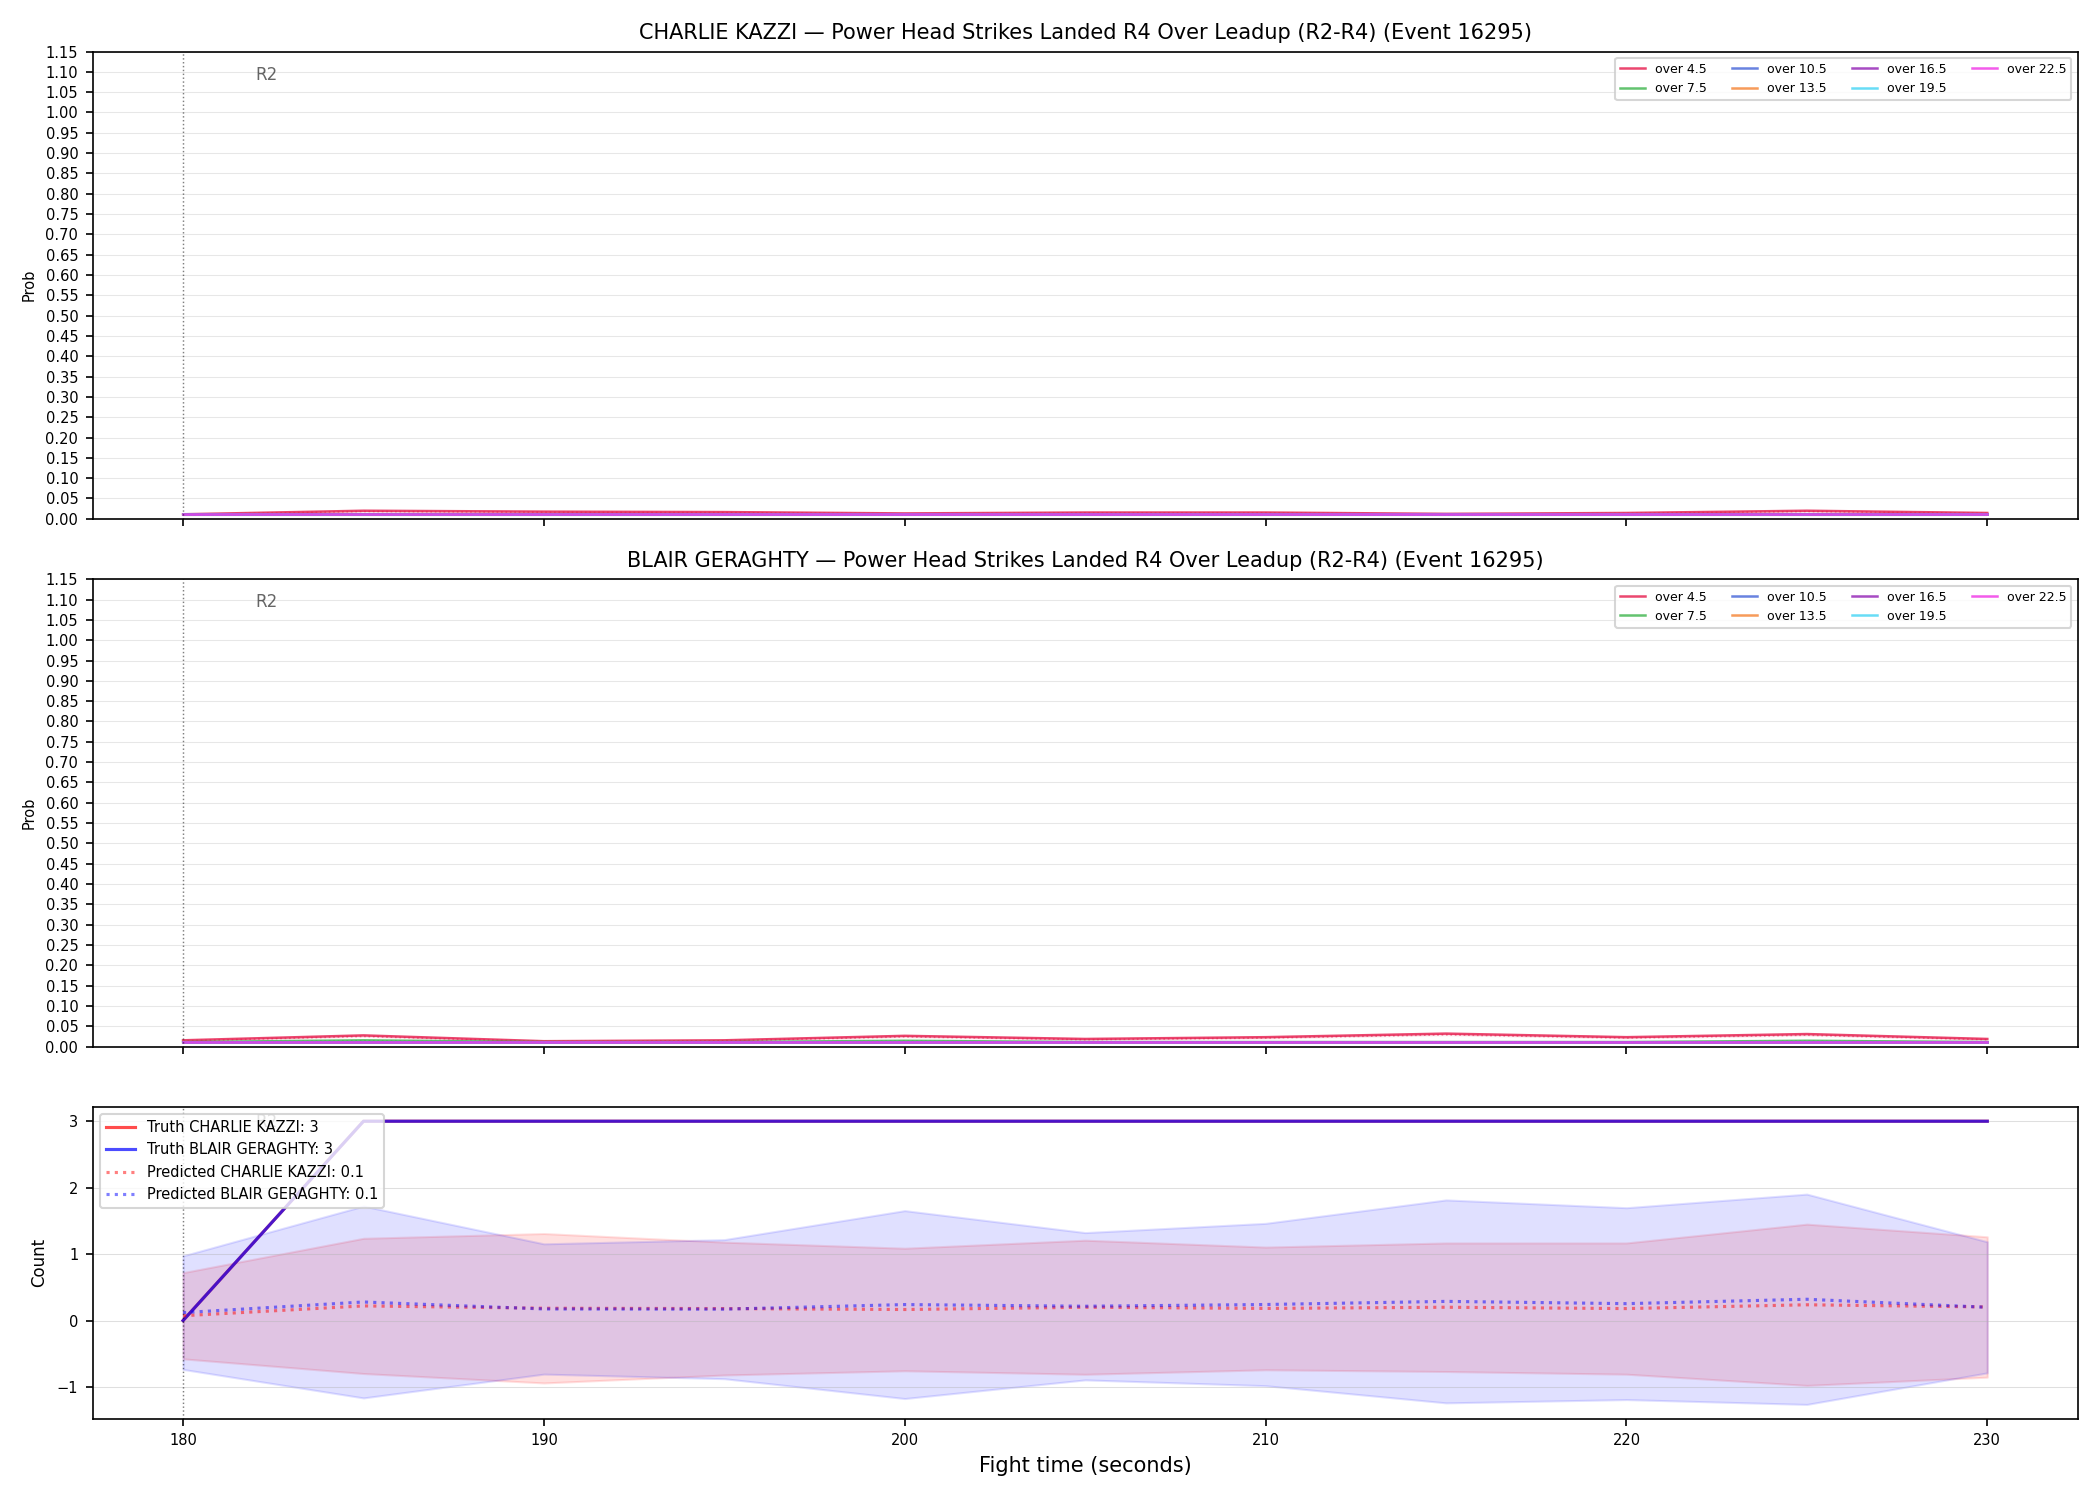The height and width of the screenshot is (1500, 2100).
Task: Click 'over 16.5' legend entry in Kazzi chart
Action: click(x=1899, y=69)
